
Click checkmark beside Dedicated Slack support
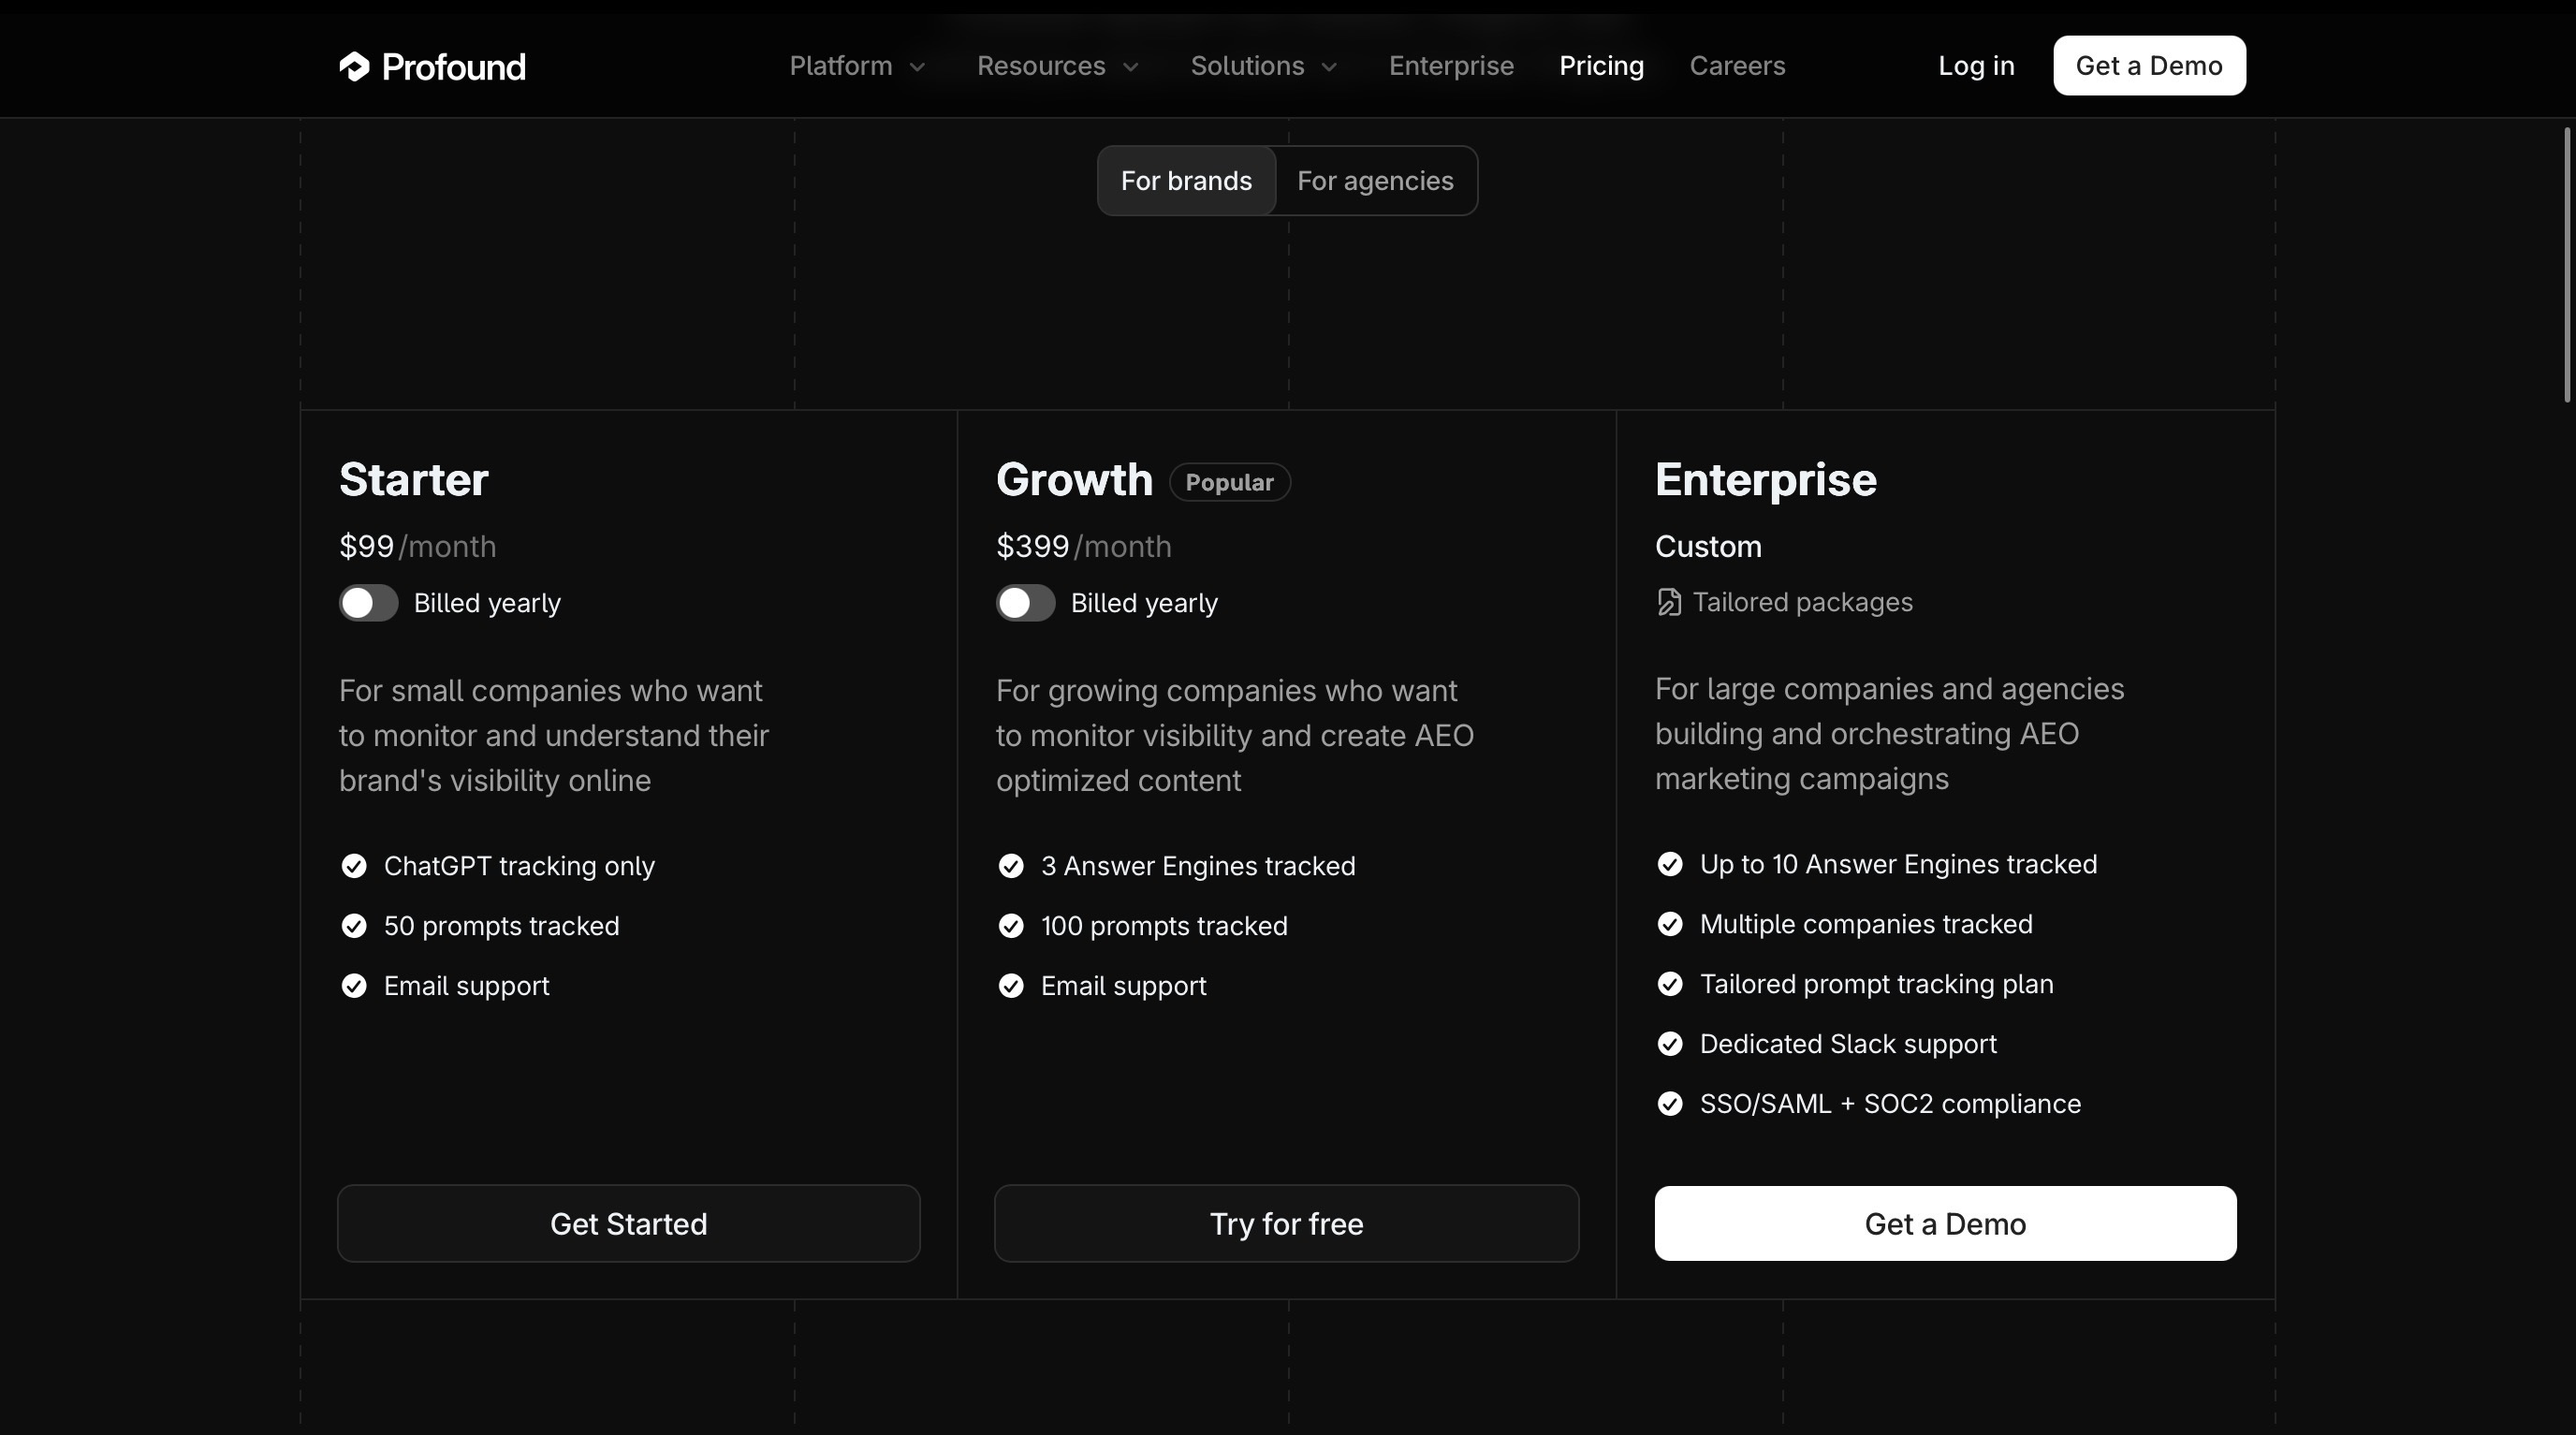point(1670,1044)
